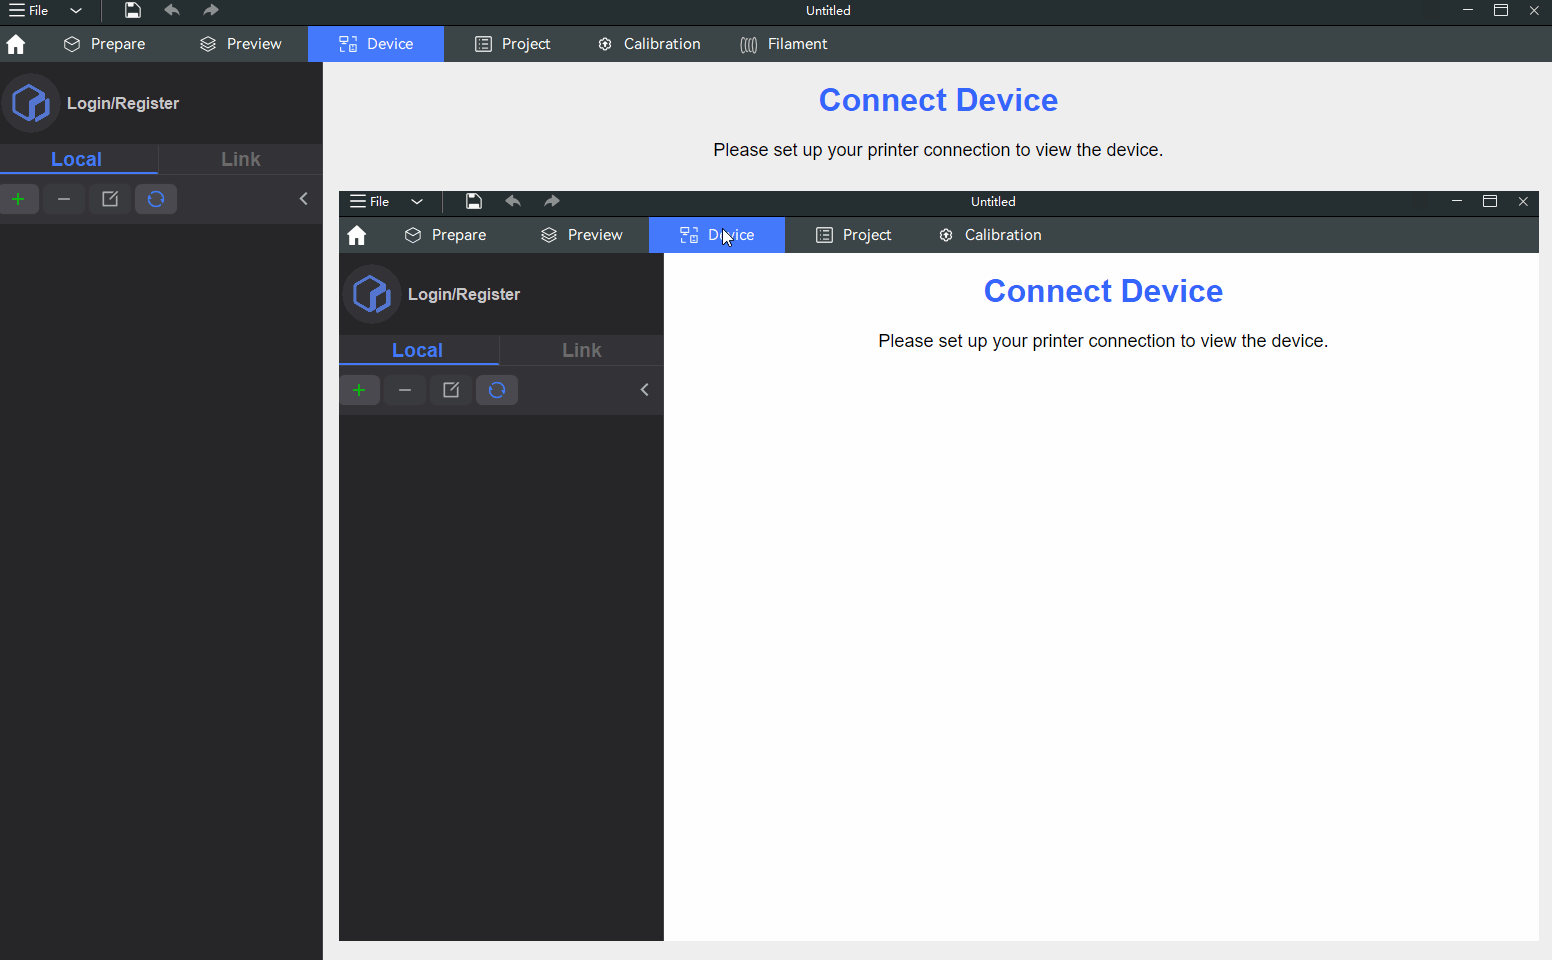Collapse the main sidebar using its left chevron
Screen dimensions: 1552x960
pyautogui.click(x=304, y=199)
